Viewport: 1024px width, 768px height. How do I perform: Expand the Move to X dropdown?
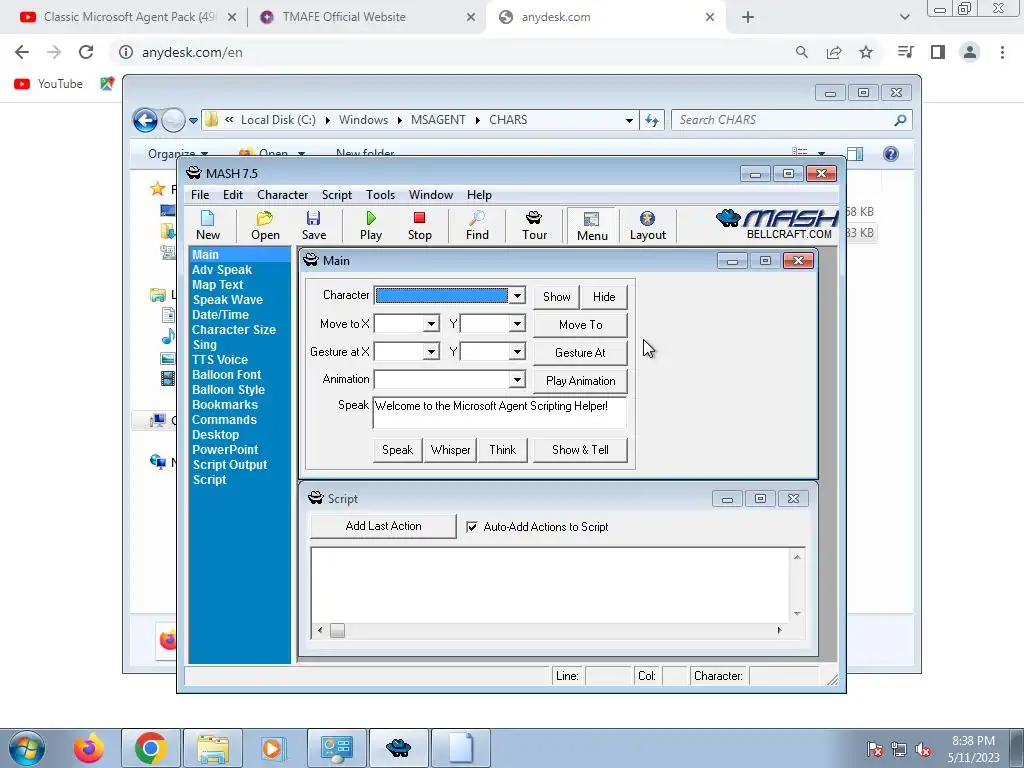pyautogui.click(x=430, y=324)
